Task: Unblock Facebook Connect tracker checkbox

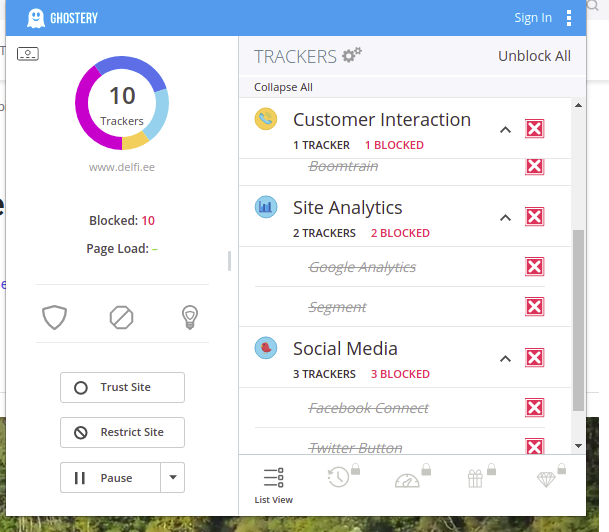Action: coord(534,408)
